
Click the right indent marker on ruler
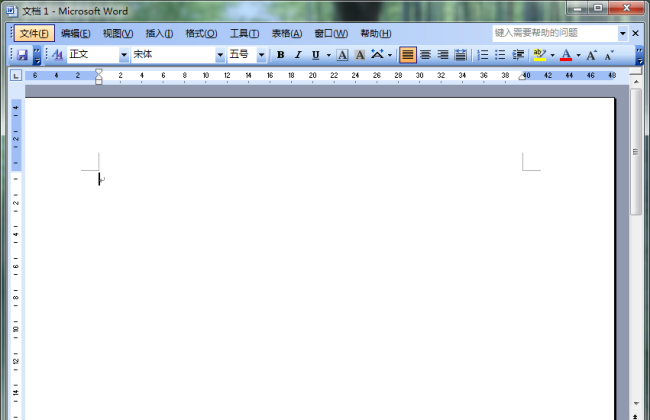pyautogui.click(x=522, y=77)
